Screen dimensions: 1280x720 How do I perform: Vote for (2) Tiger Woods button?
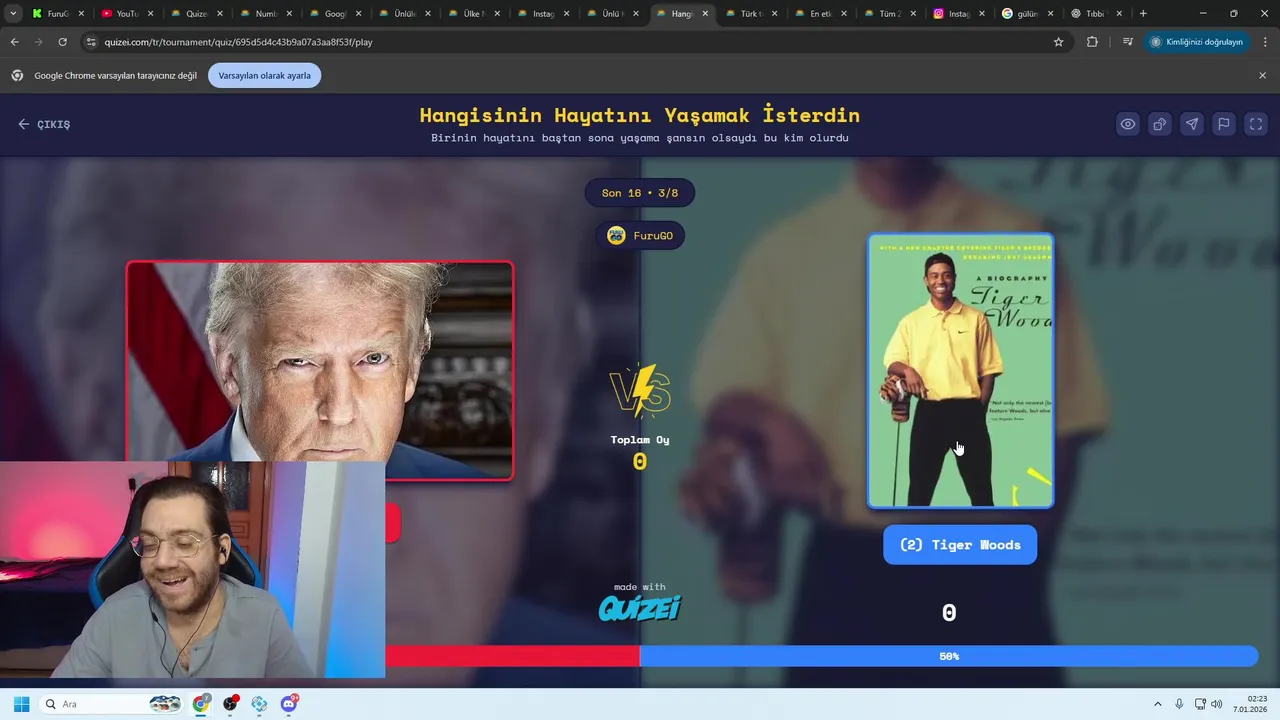point(960,545)
